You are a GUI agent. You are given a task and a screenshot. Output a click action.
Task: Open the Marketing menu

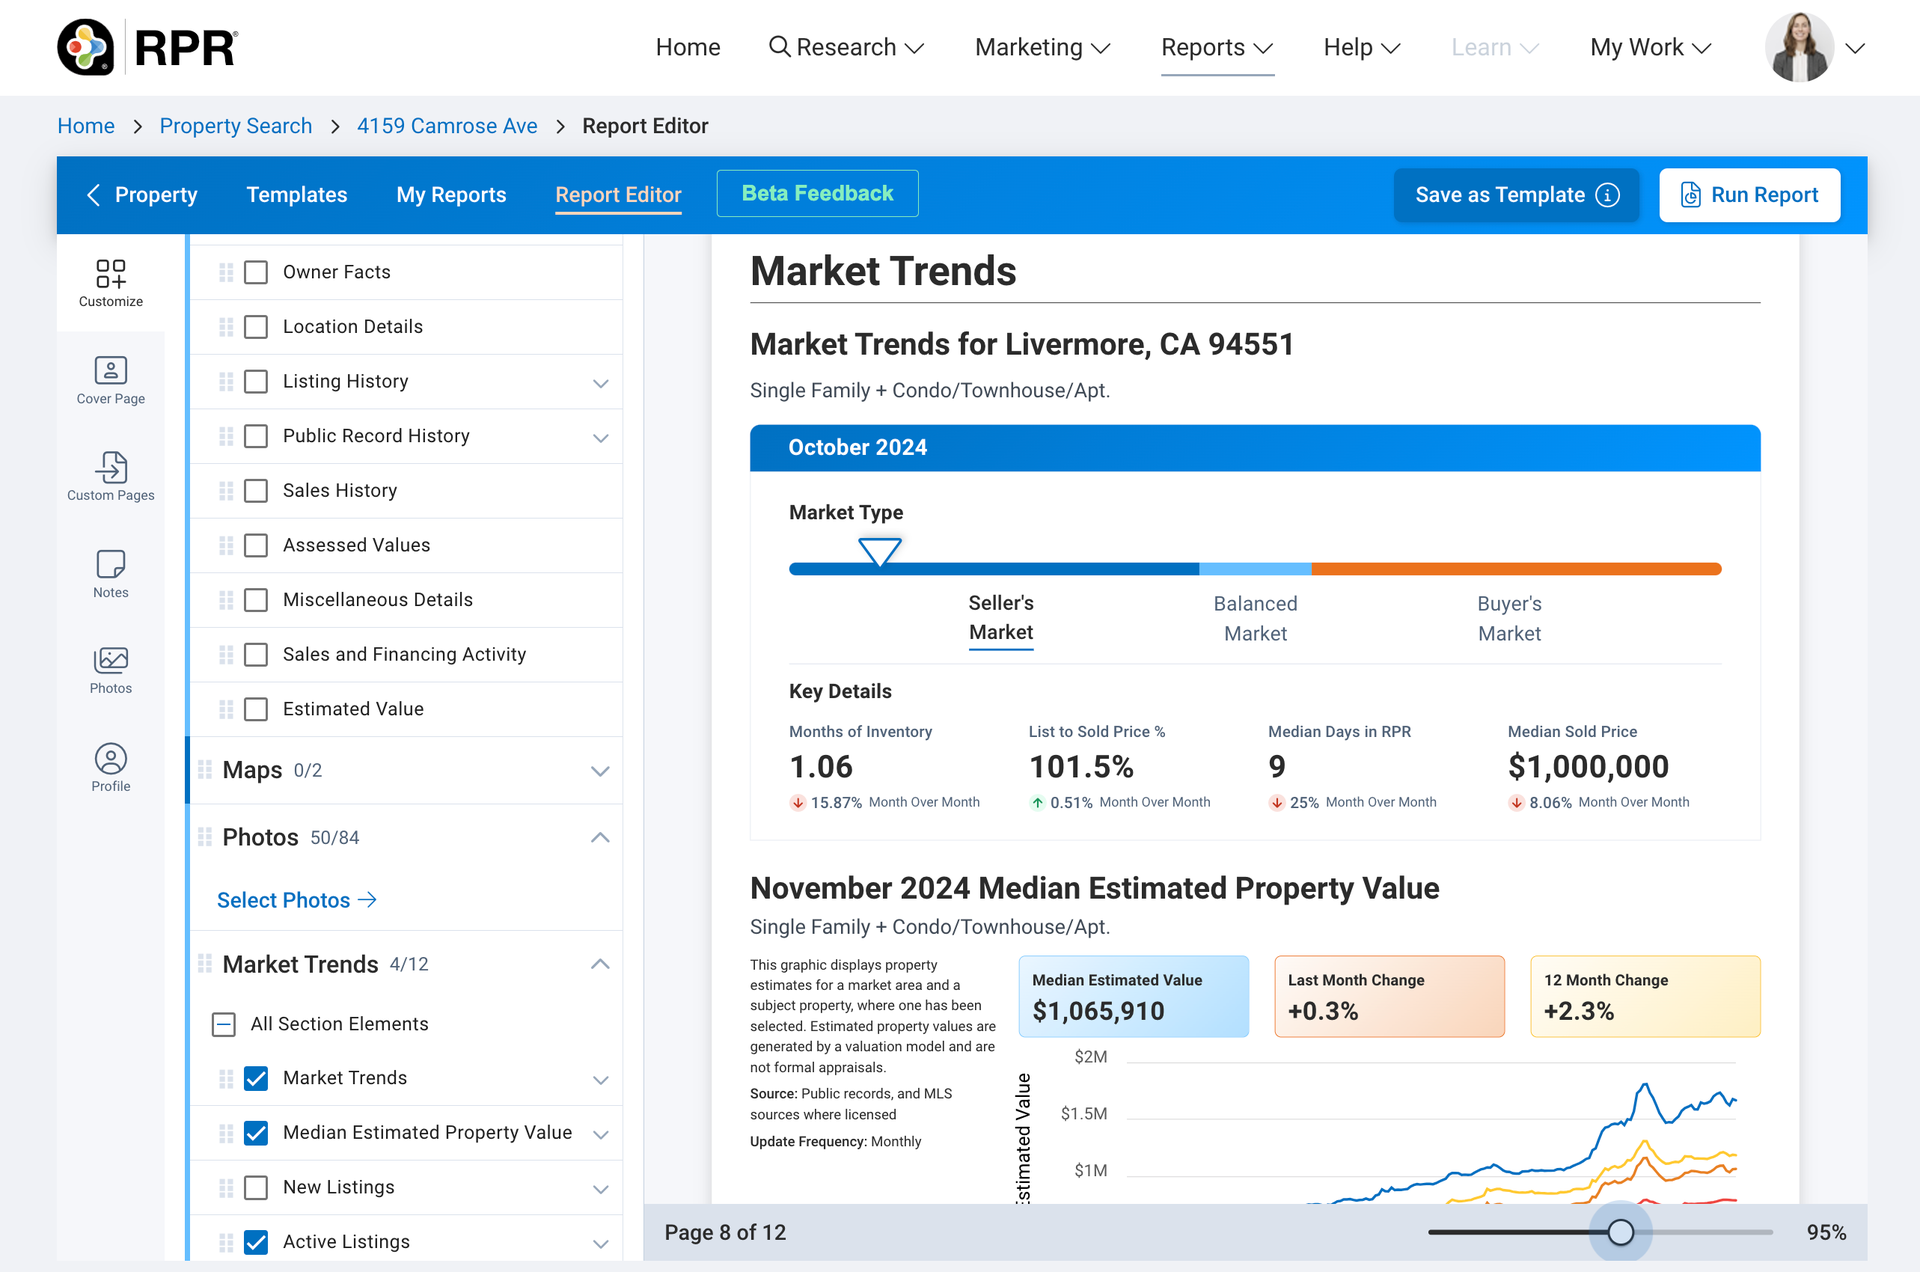coord(1042,47)
